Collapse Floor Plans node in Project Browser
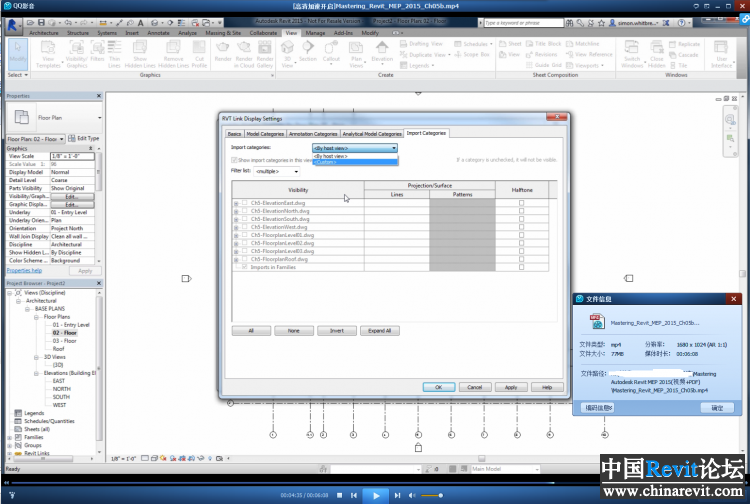The width and height of the screenshot is (750, 504). pos(36,317)
